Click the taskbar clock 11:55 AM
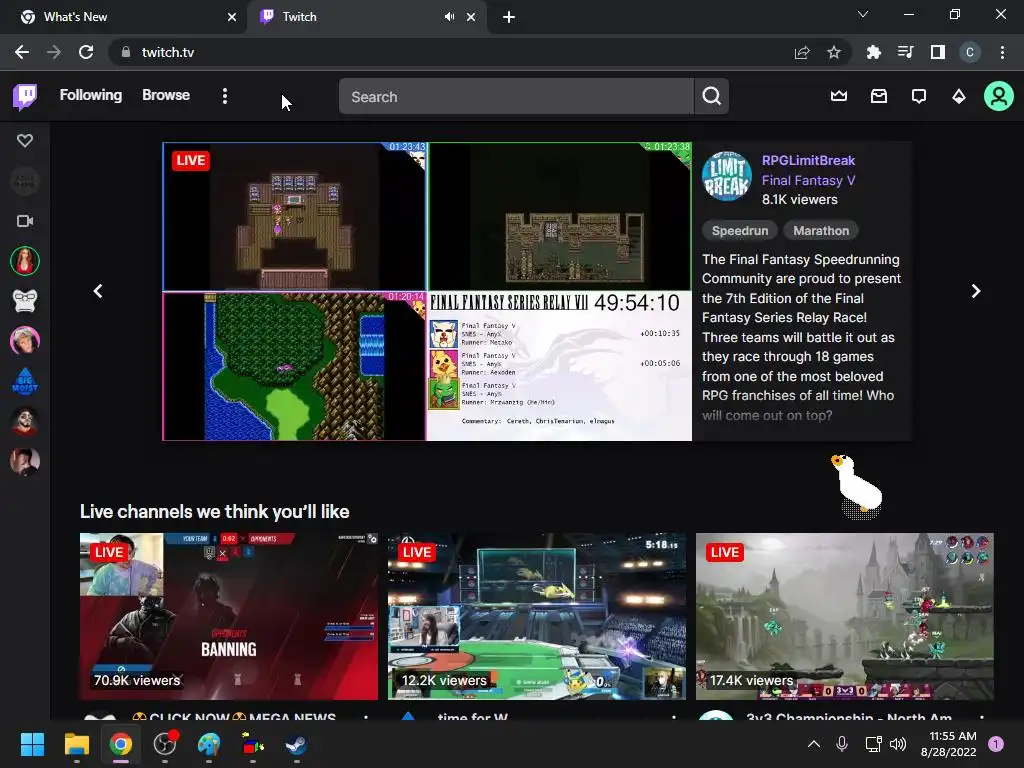Screen dimensions: 1024x768 (948, 744)
